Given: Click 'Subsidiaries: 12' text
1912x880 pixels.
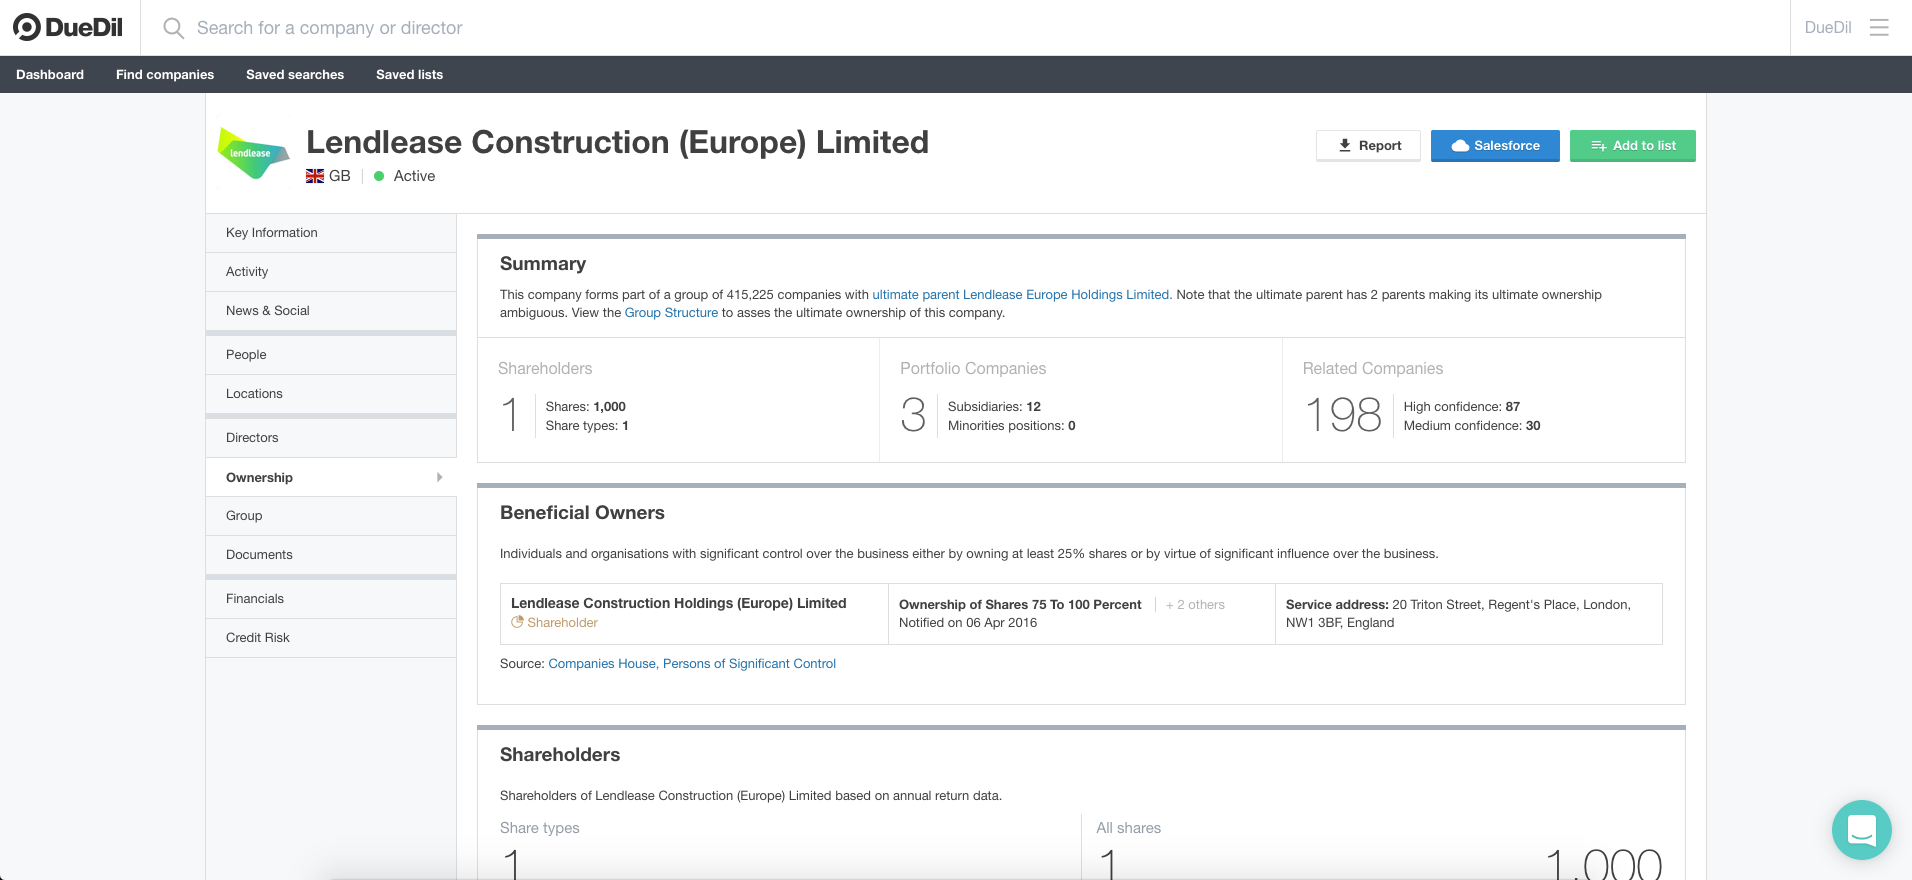Looking at the screenshot, I should [x=994, y=407].
